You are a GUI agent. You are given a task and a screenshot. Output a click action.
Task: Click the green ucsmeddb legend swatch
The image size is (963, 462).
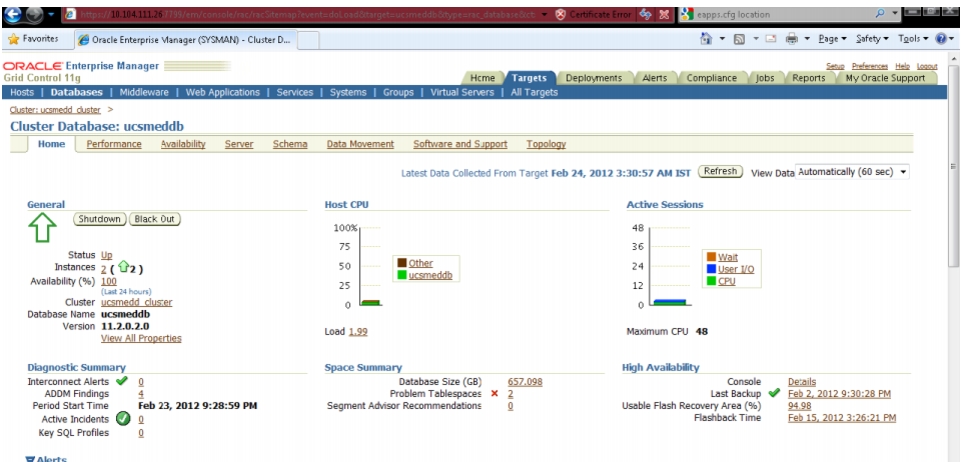click(402, 275)
